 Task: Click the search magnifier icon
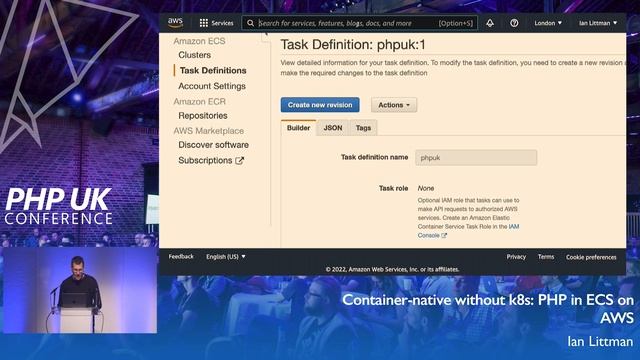coord(250,23)
